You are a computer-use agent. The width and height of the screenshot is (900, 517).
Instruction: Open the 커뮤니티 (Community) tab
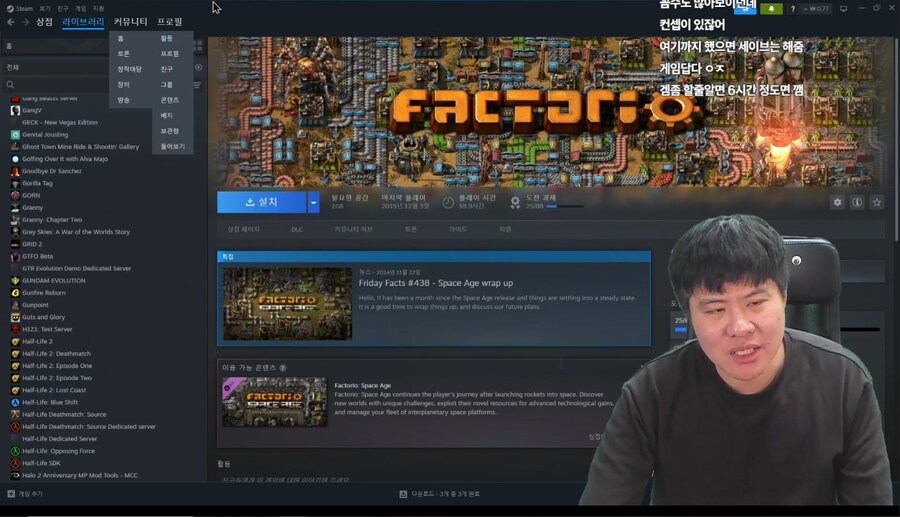pyautogui.click(x=130, y=22)
